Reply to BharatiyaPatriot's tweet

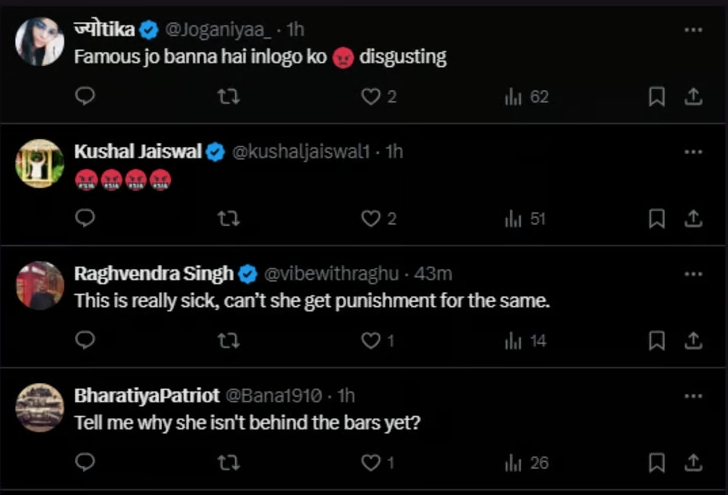click(x=85, y=463)
